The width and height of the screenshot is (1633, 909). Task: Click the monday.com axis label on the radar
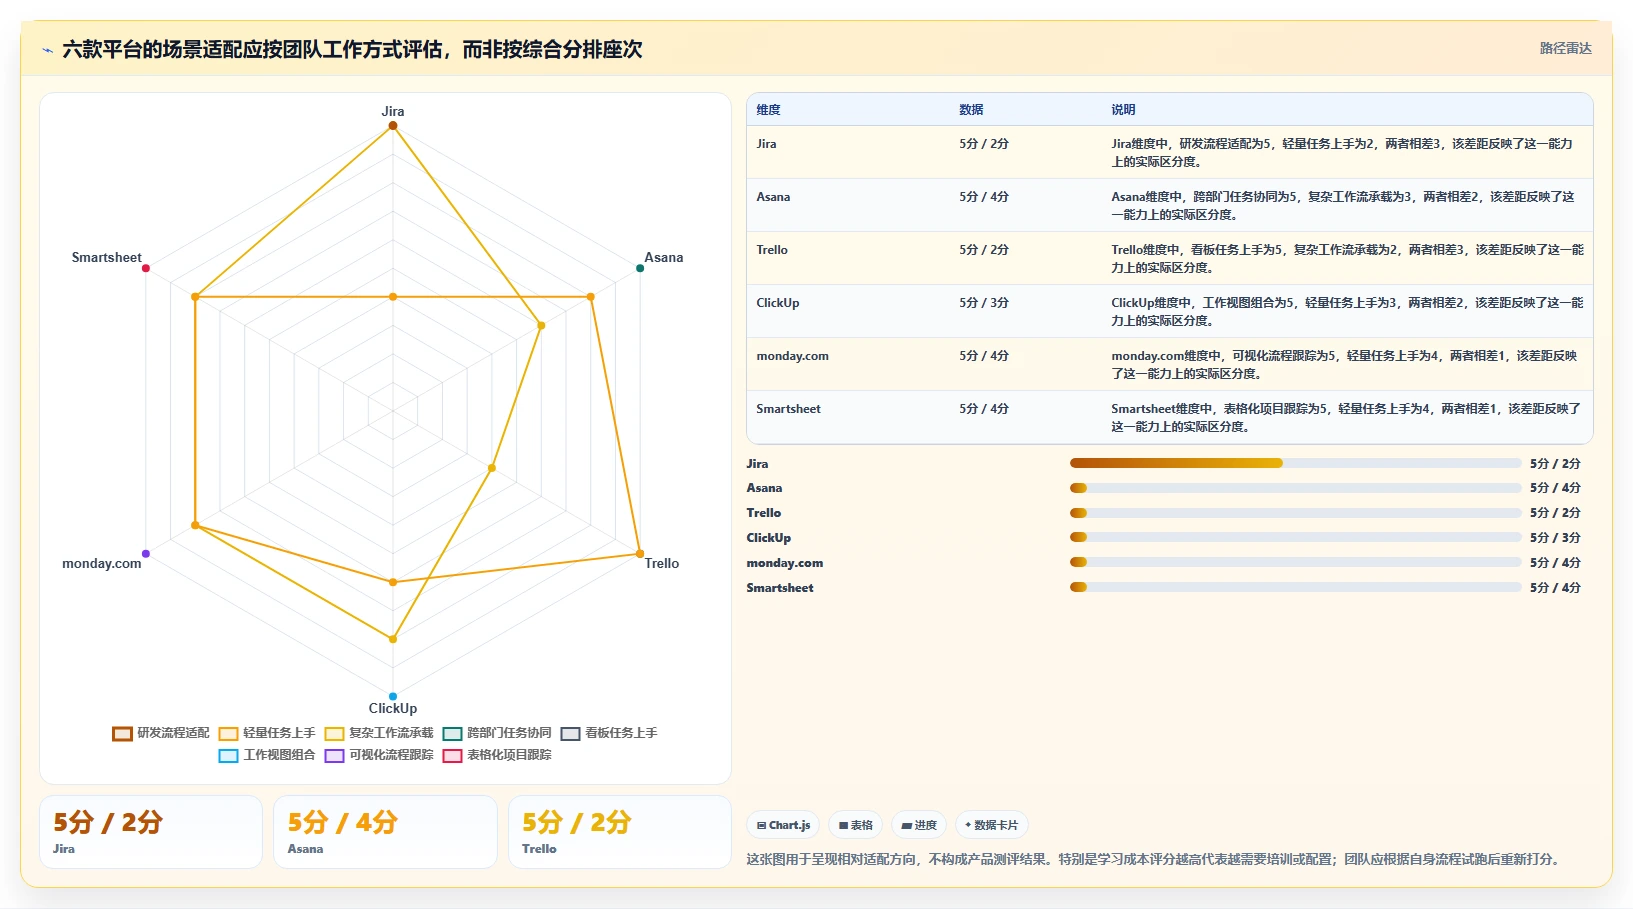coord(102,564)
